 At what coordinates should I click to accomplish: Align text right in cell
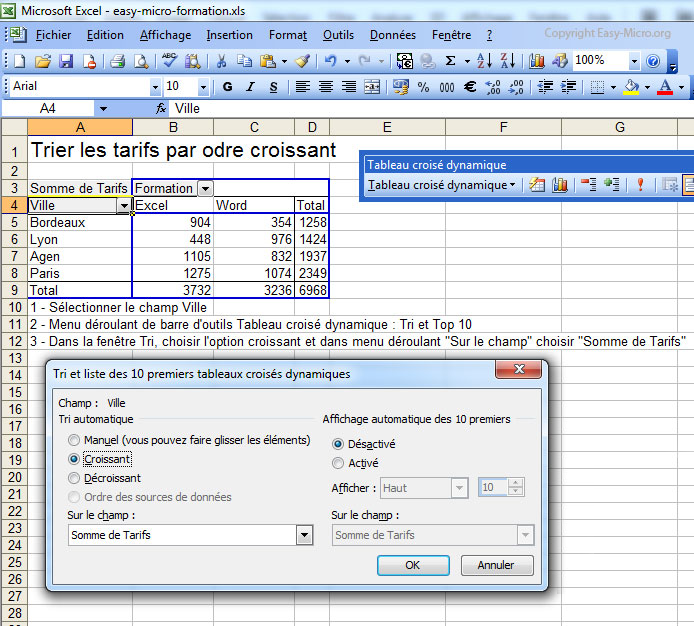point(349,87)
